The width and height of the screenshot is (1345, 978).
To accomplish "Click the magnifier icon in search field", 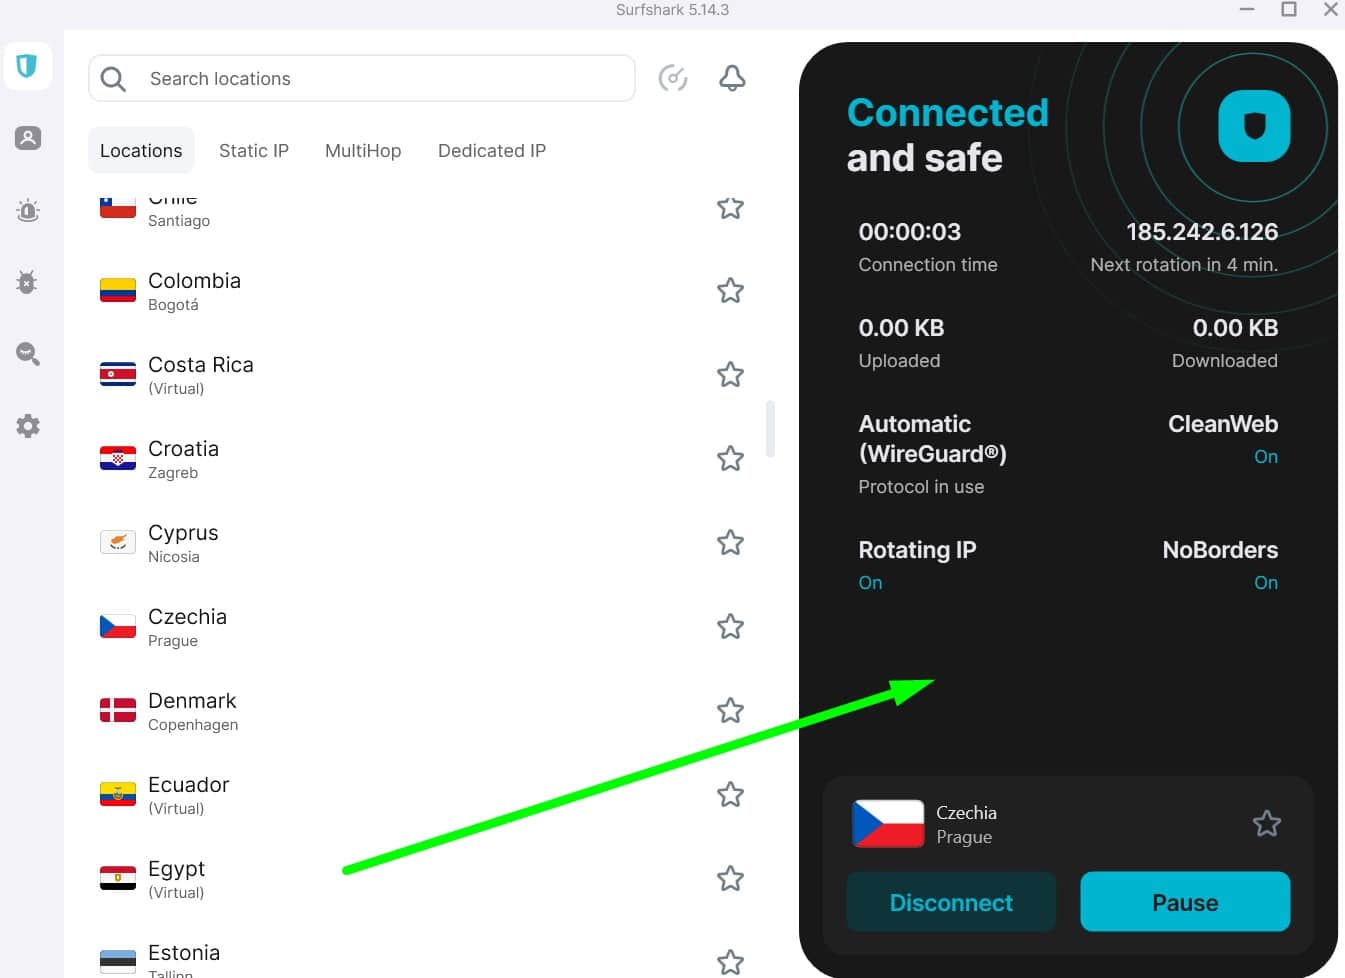I will click(x=114, y=79).
